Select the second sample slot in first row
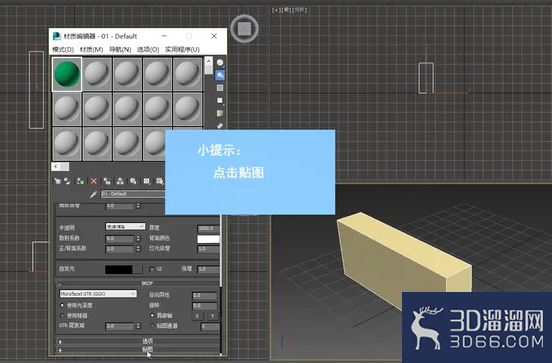Image resolution: width=552 pixels, height=363 pixels. (x=97, y=74)
